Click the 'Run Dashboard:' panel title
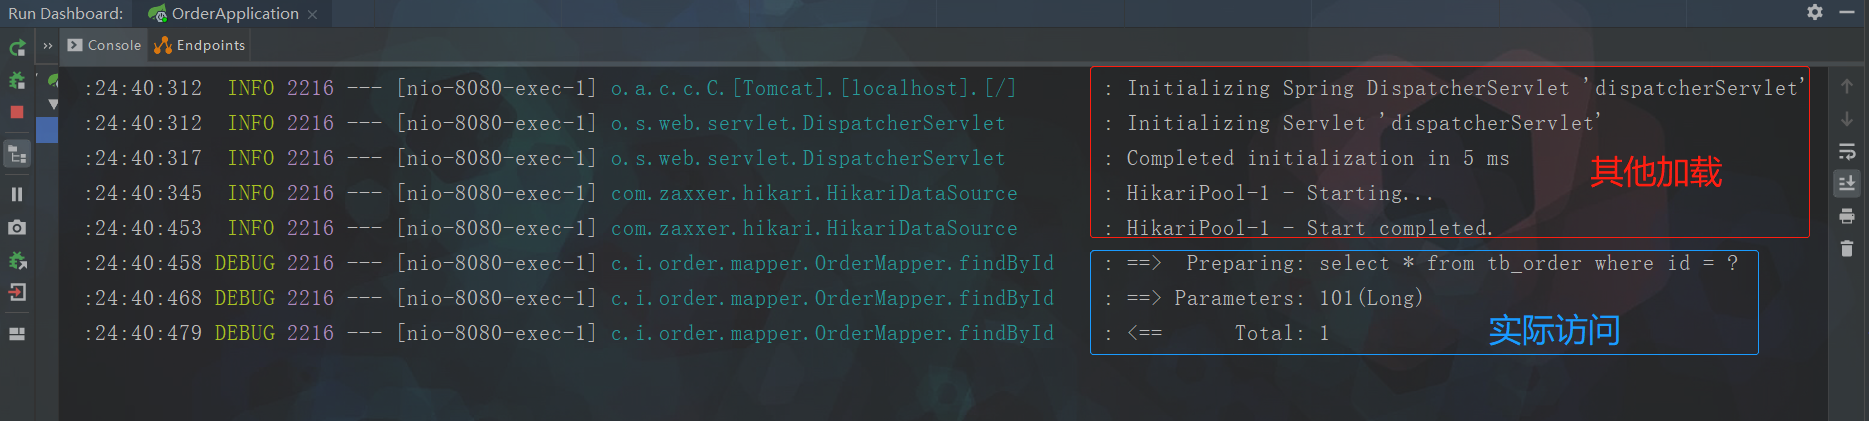1869x421 pixels. point(66,14)
